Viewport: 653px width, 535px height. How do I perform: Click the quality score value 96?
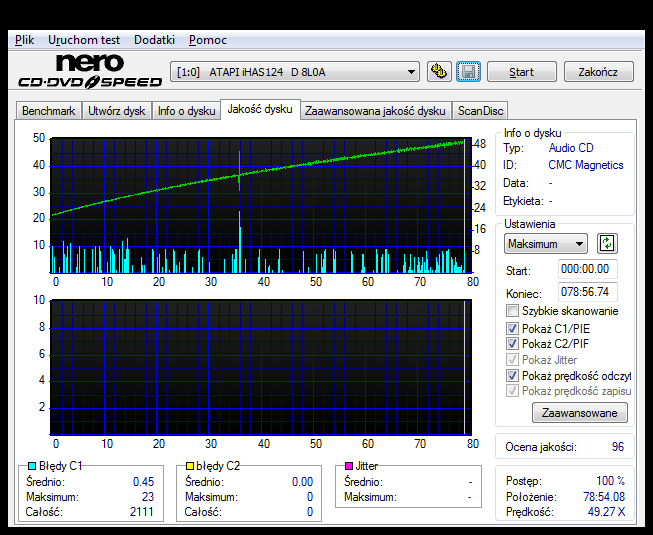(618, 447)
